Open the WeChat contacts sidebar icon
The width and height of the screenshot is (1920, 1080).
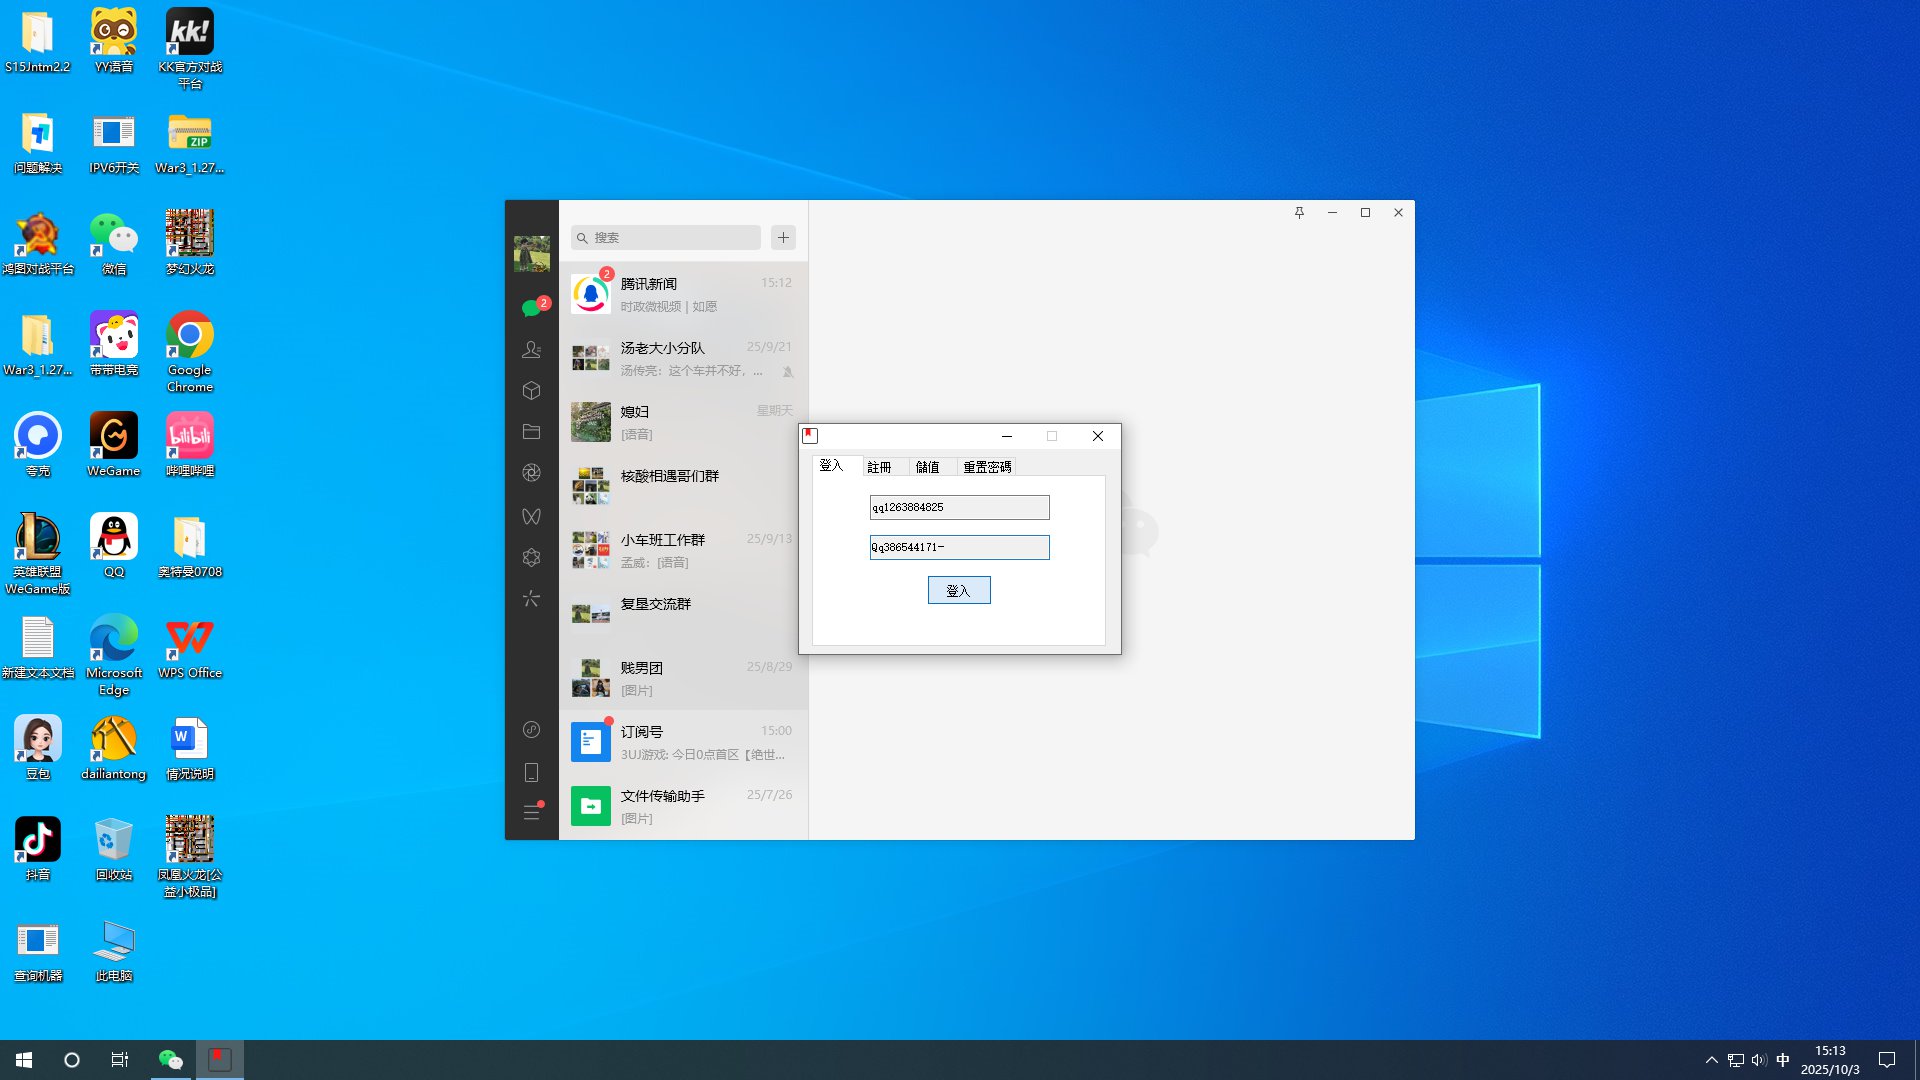click(531, 350)
